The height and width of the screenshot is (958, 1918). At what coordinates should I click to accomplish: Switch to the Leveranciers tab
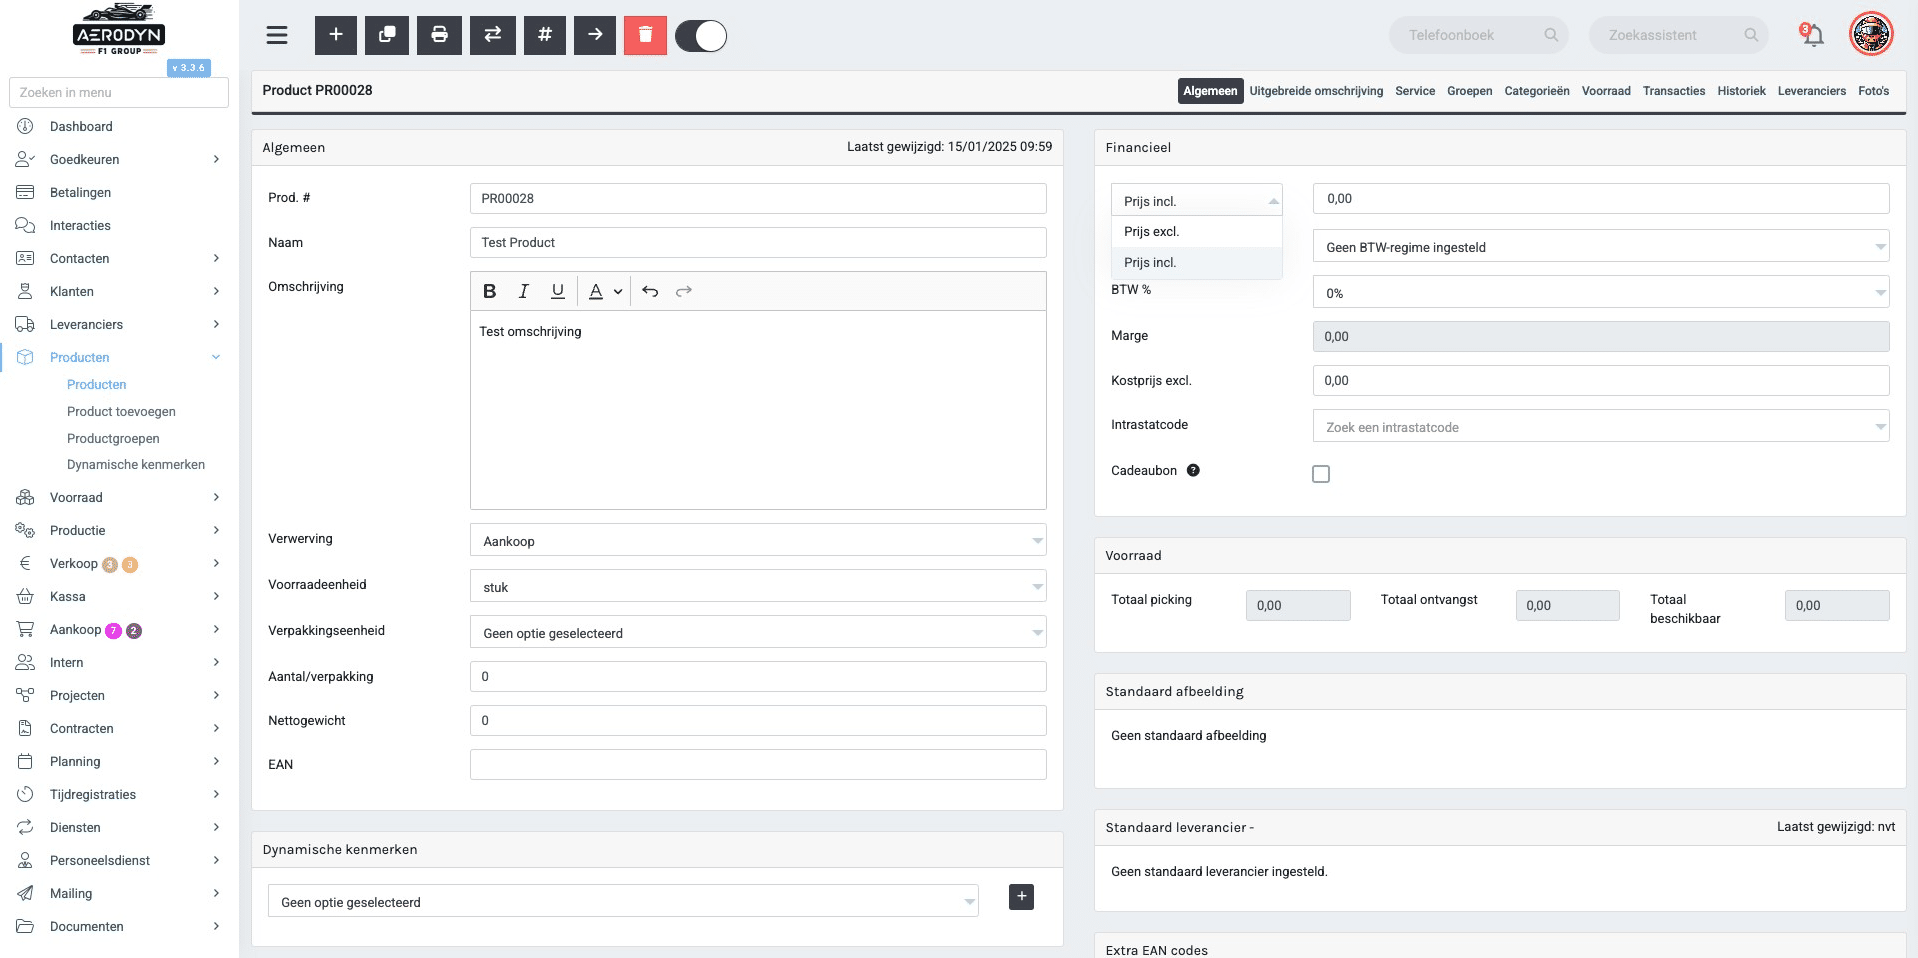[x=1811, y=91]
